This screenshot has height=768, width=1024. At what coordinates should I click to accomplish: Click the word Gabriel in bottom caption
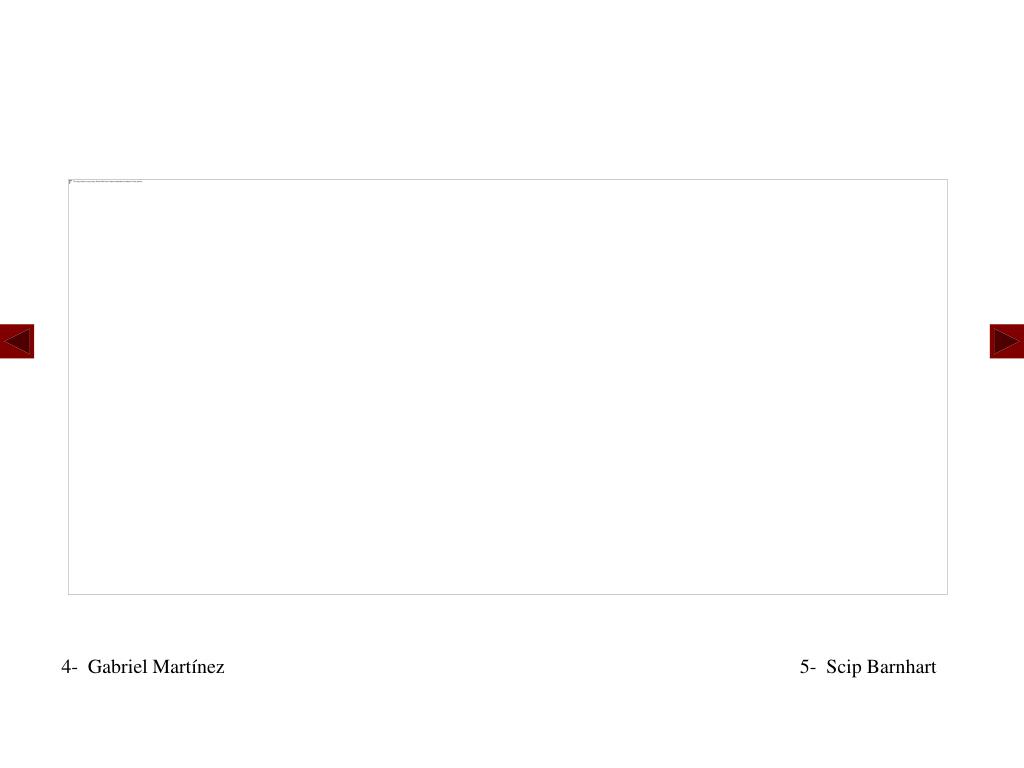(x=118, y=667)
